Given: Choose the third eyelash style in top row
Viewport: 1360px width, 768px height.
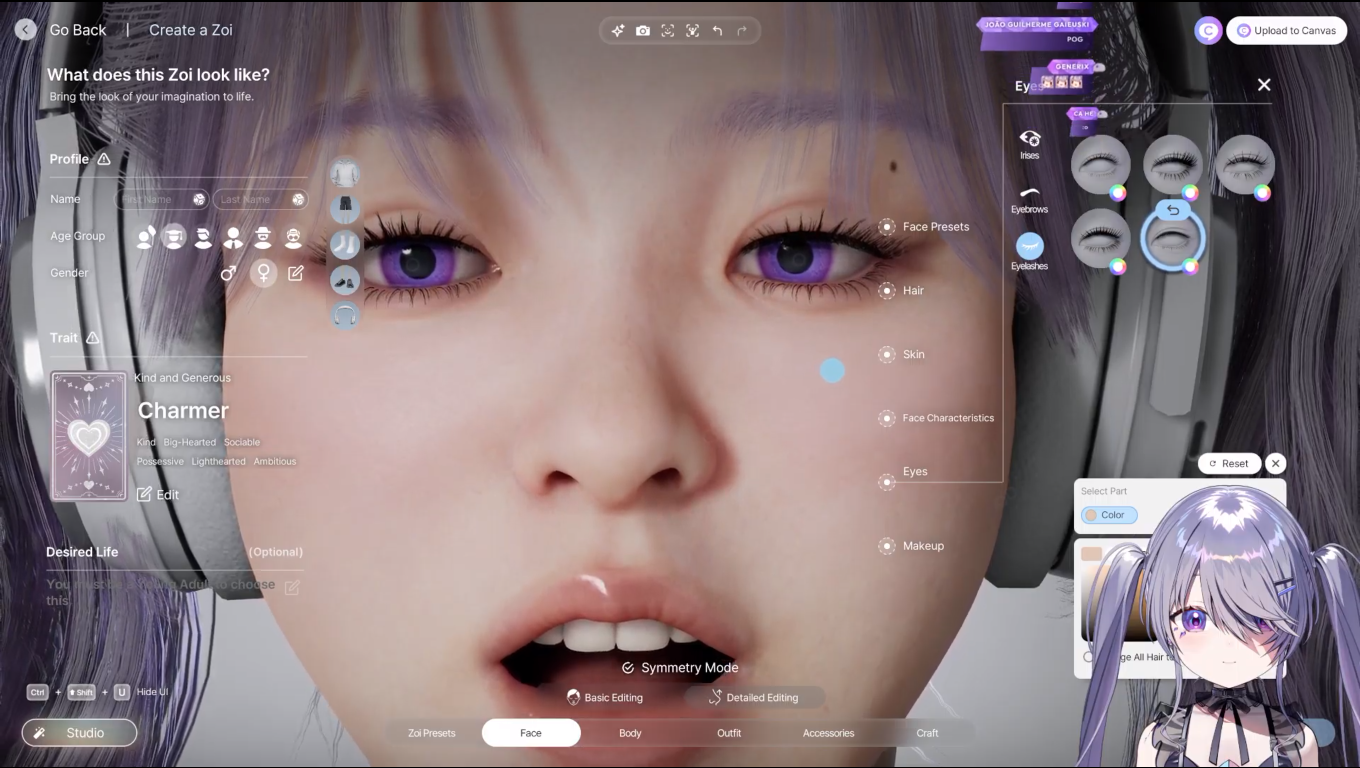Looking at the screenshot, I should click(x=1245, y=165).
